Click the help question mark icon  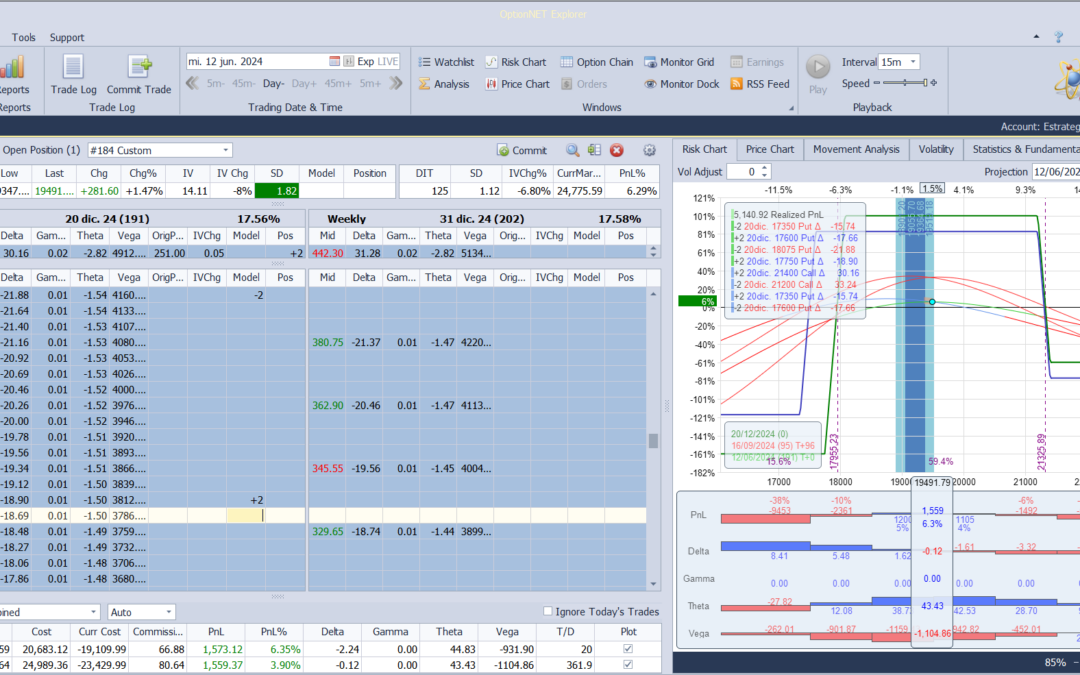click(1059, 37)
